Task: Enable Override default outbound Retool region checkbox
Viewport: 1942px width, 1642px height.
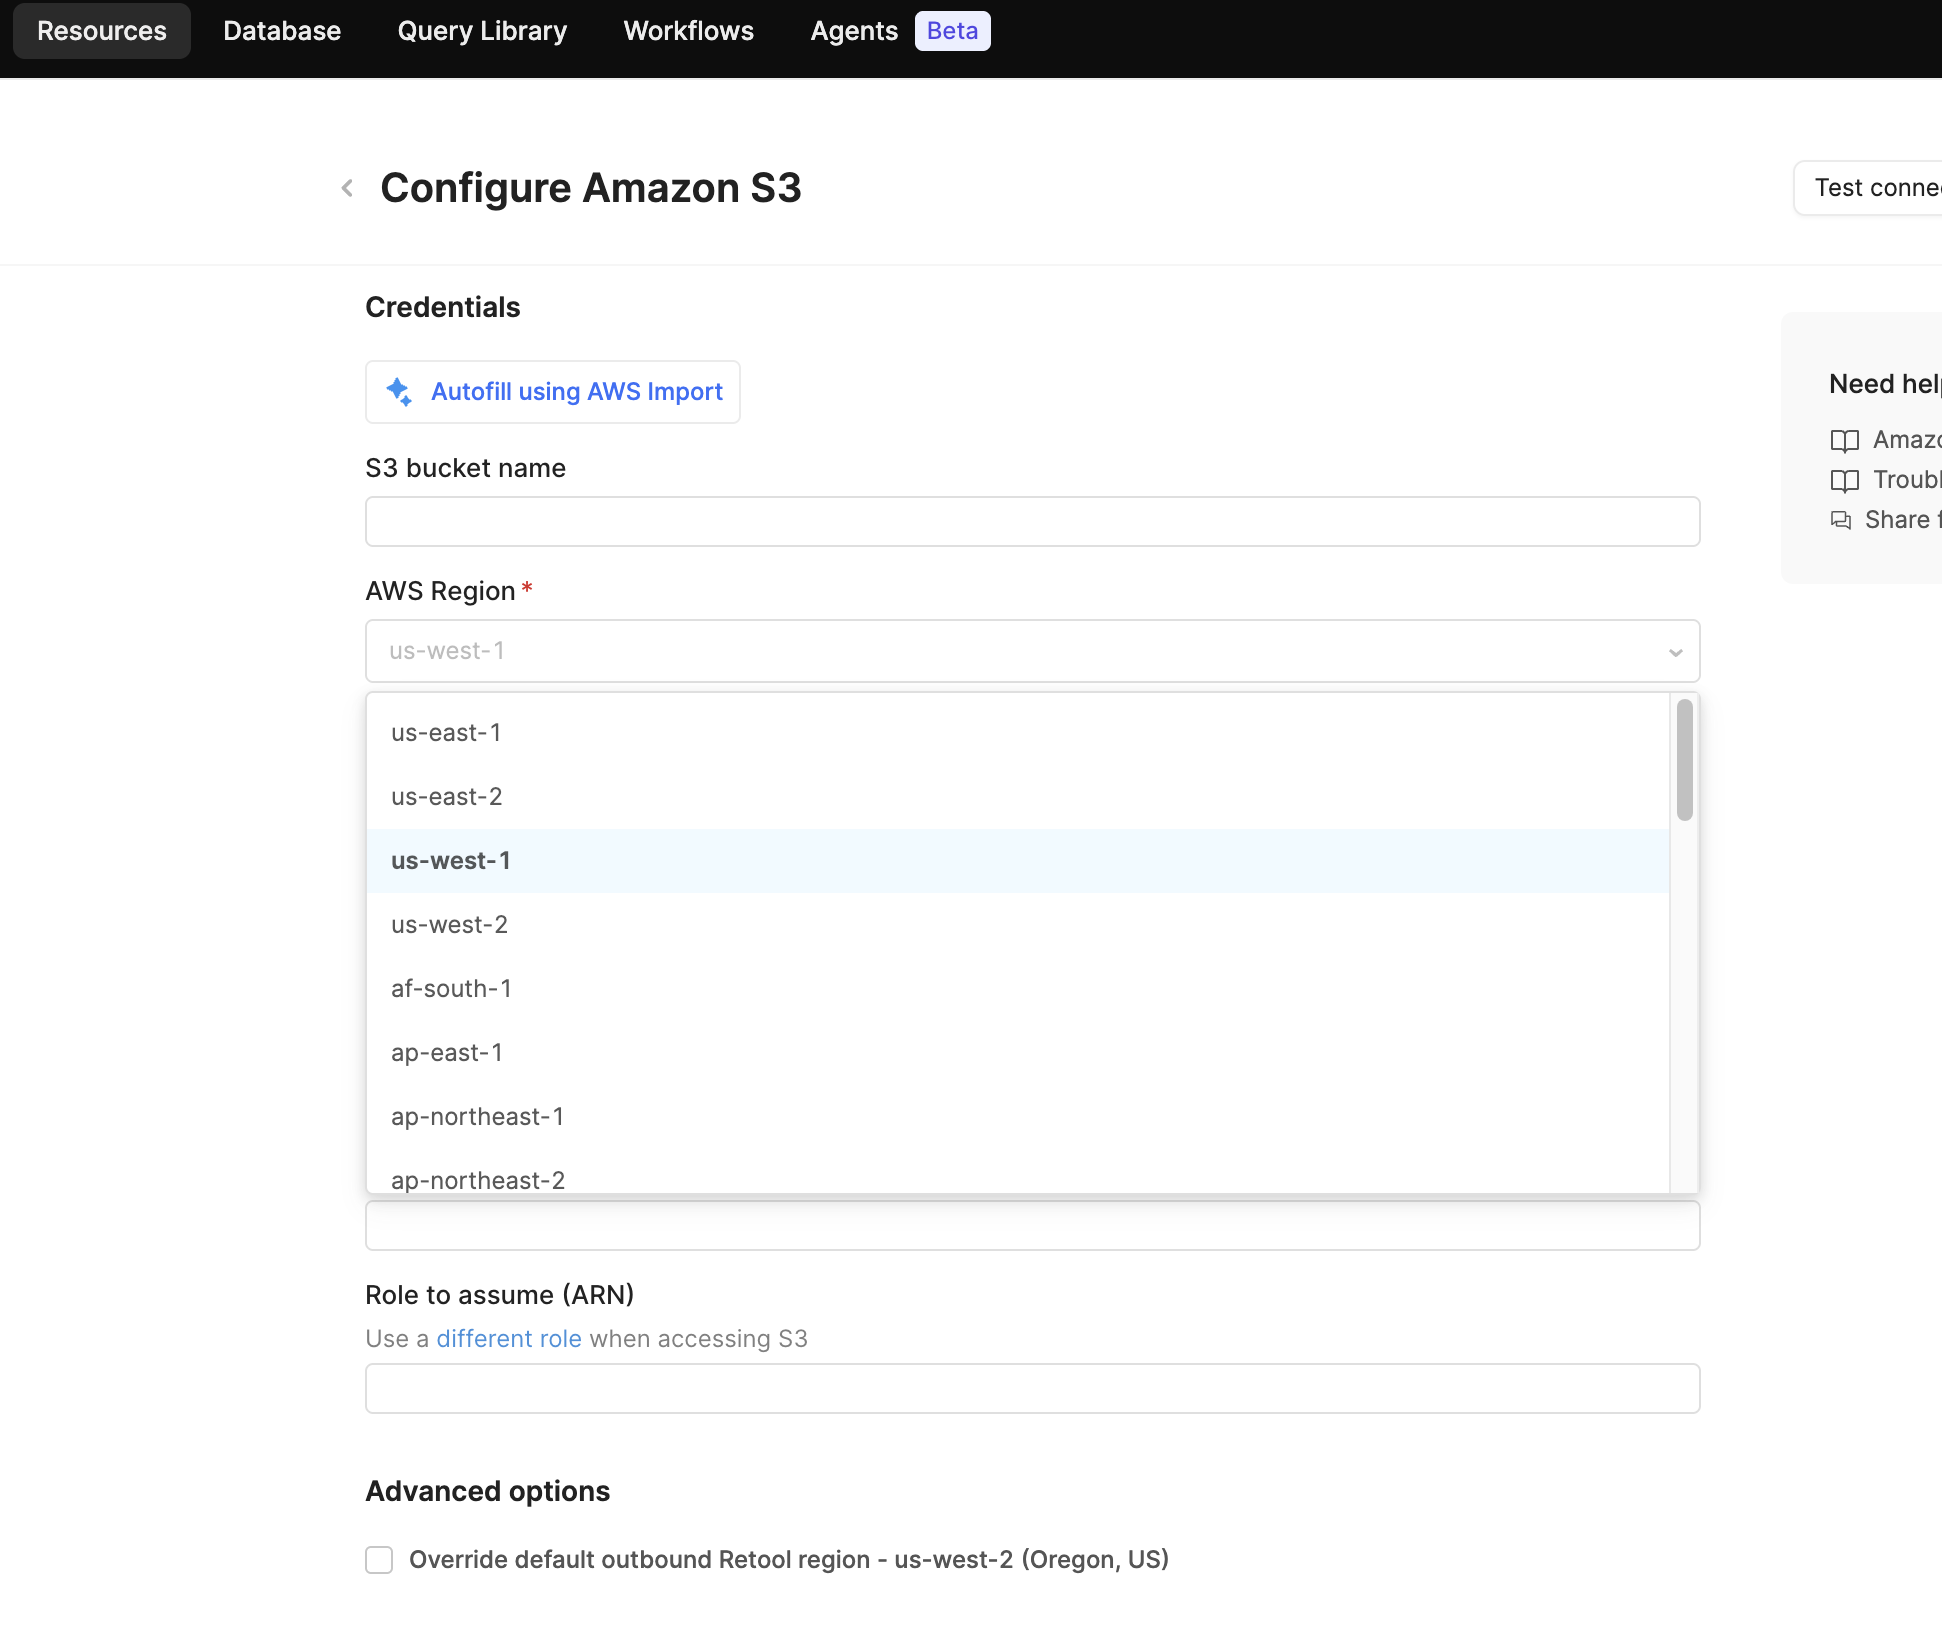Action: (379, 1560)
